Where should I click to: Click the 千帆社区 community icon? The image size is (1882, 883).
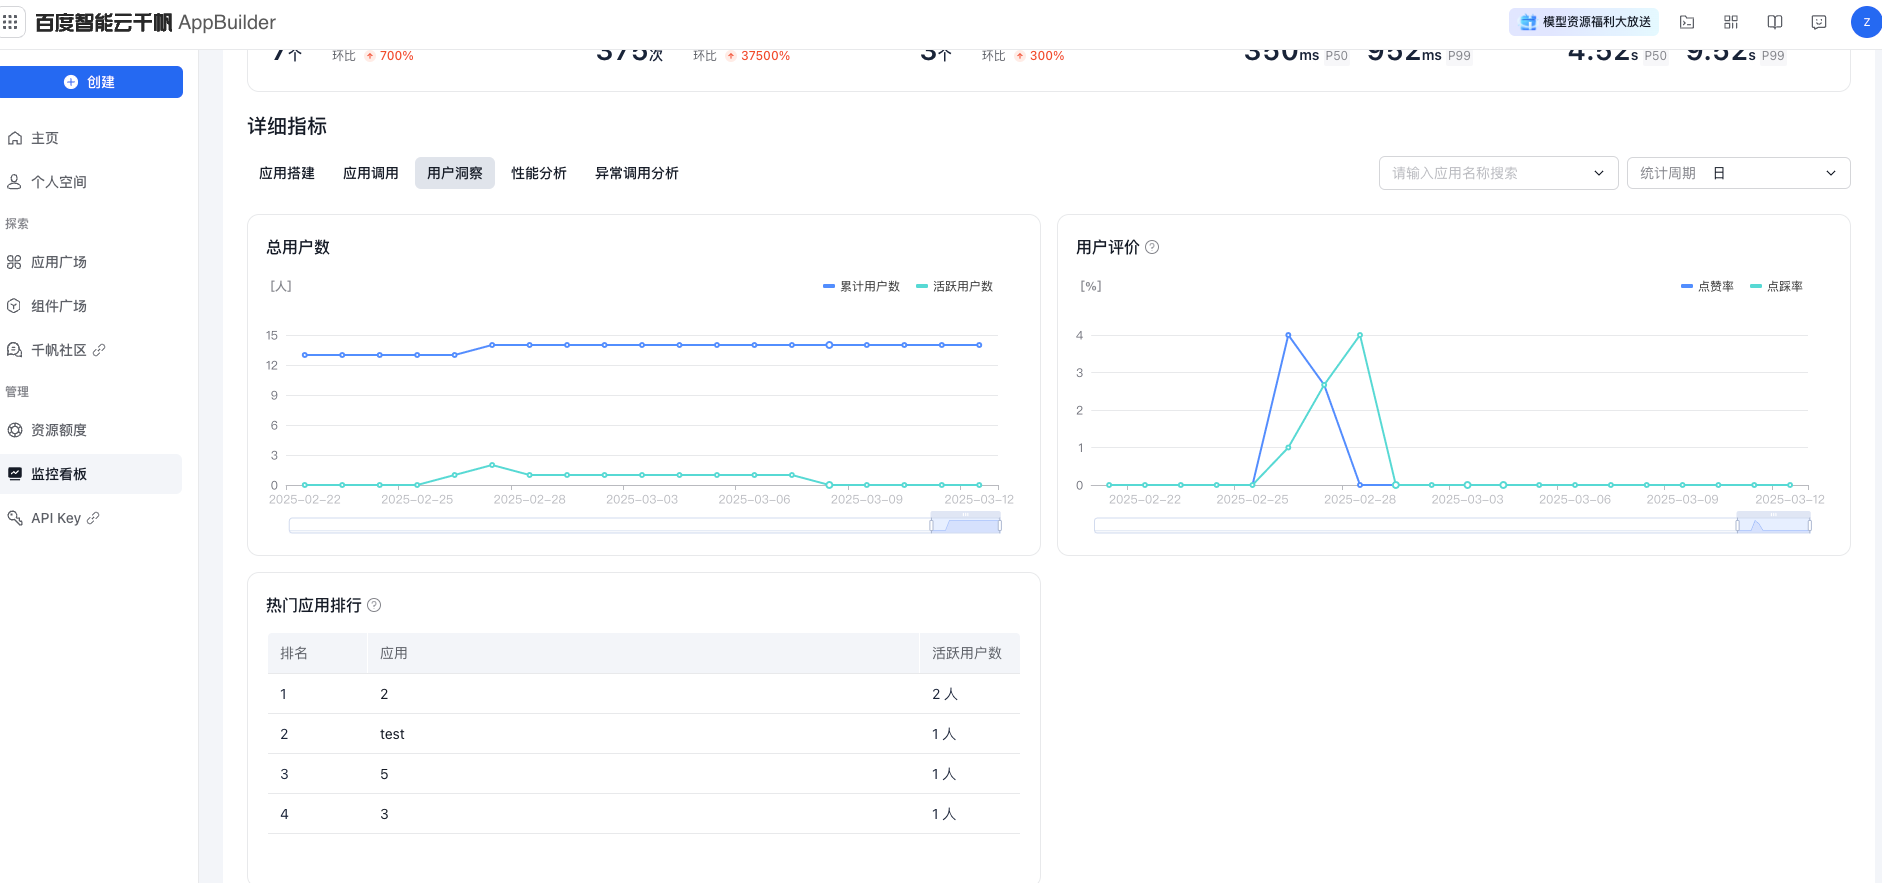(x=15, y=350)
